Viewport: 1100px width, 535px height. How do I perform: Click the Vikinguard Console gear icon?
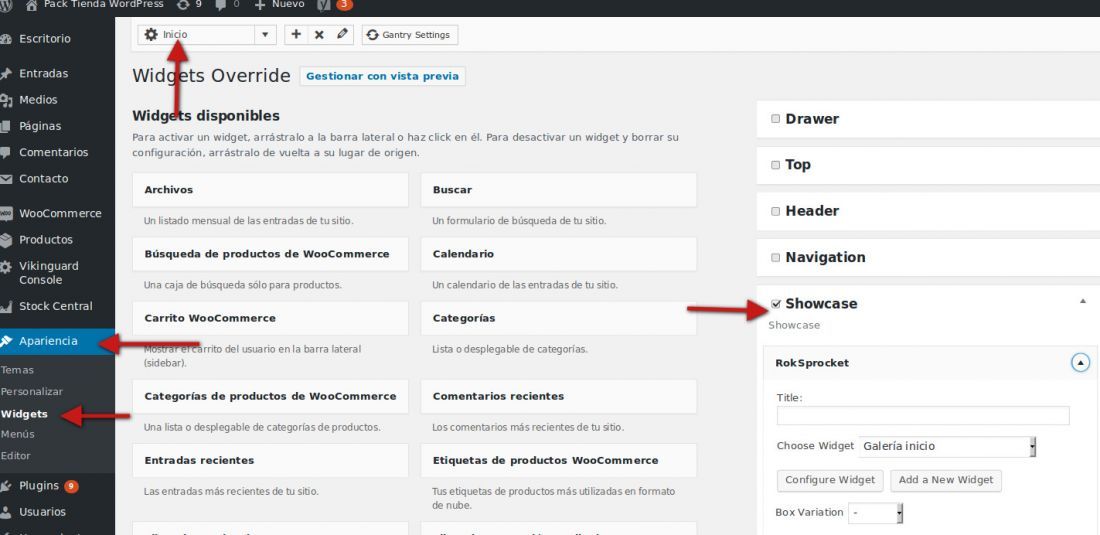pos(6,266)
